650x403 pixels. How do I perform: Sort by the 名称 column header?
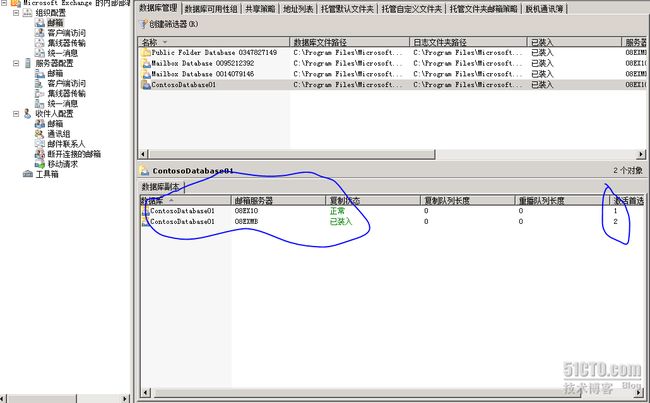[x=214, y=42]
